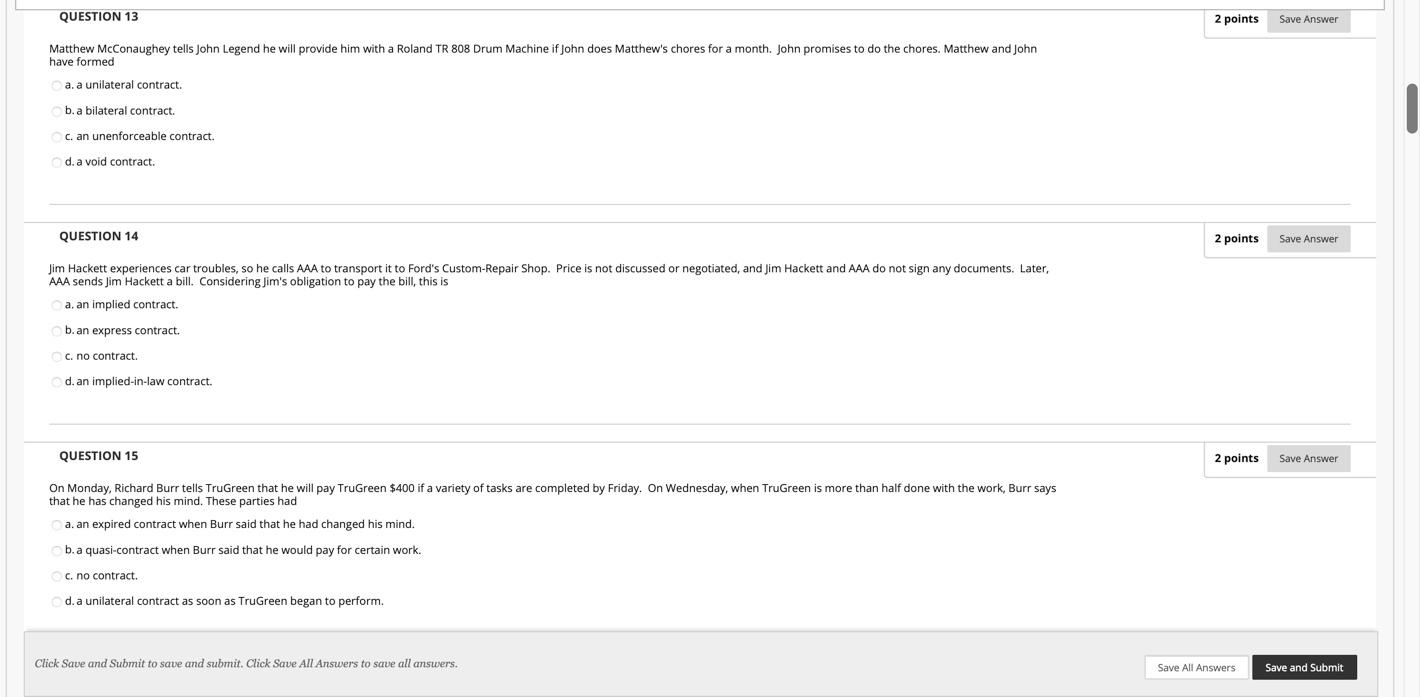1420x697 pixels.
Task: Click Save All Answers button
Action: 1196,668
